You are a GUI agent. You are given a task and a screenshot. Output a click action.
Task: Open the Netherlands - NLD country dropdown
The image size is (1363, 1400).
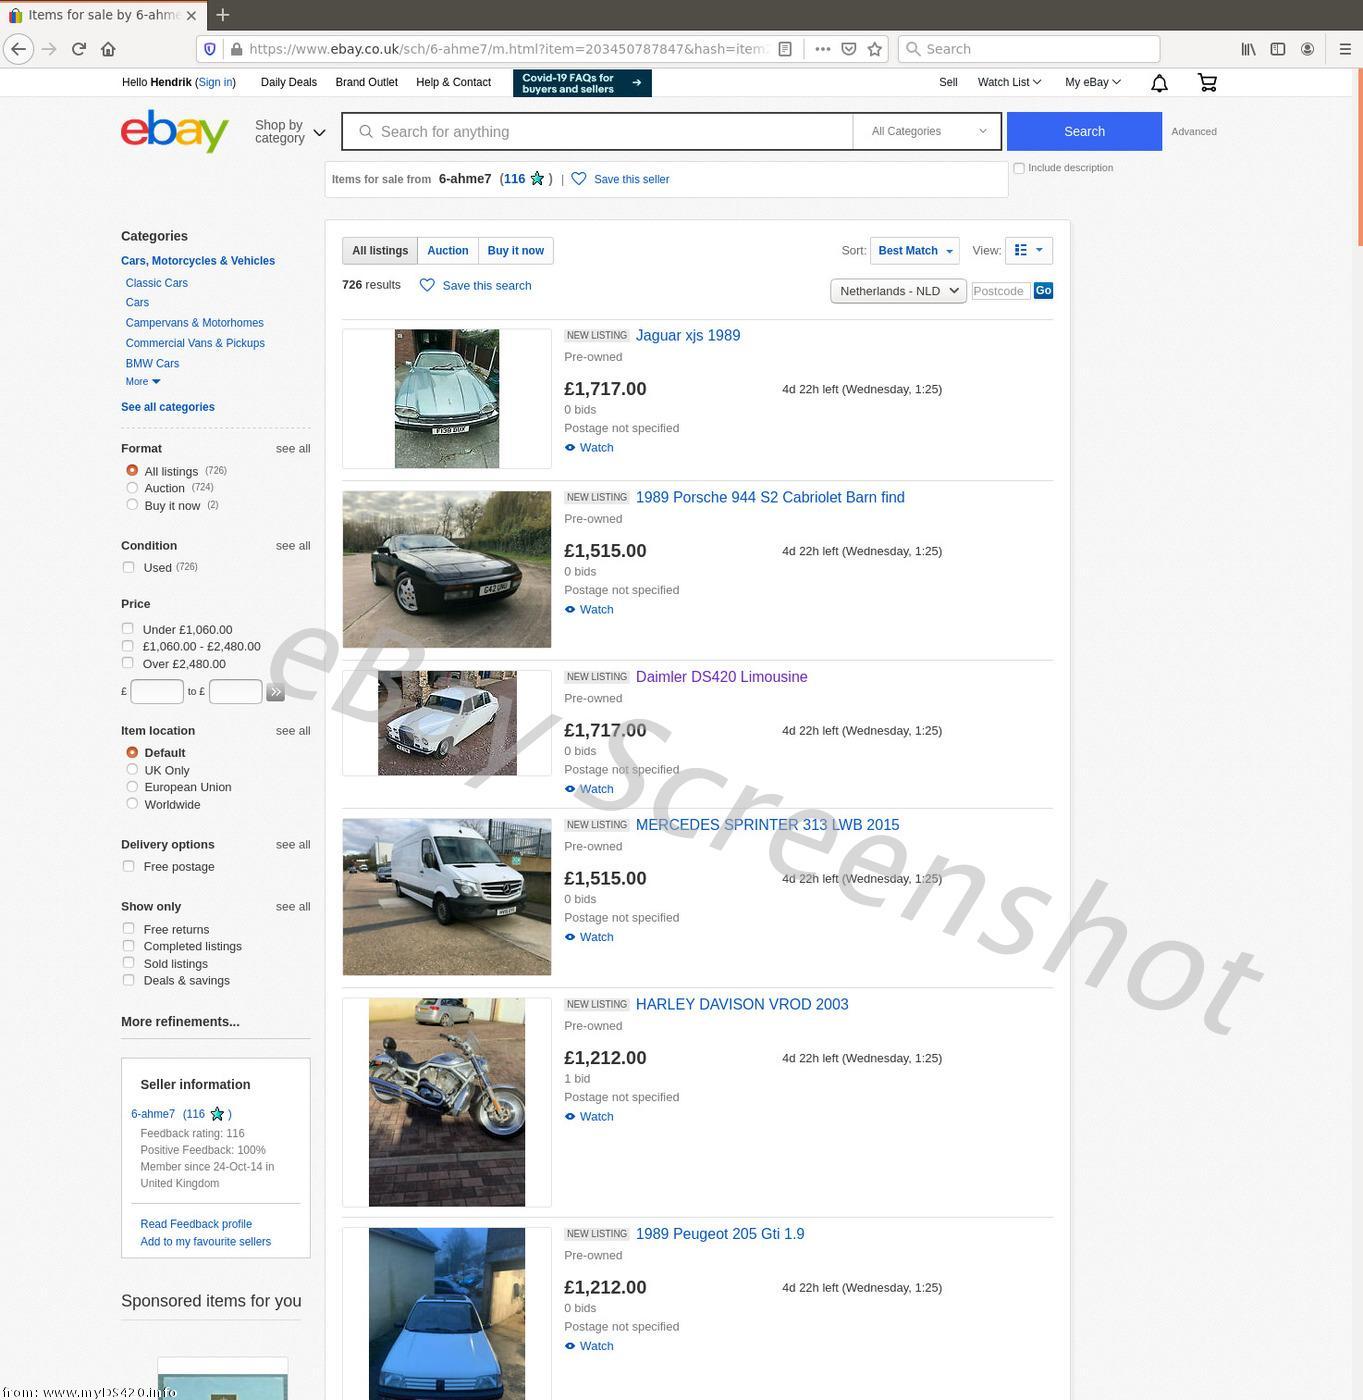[898, 291]
